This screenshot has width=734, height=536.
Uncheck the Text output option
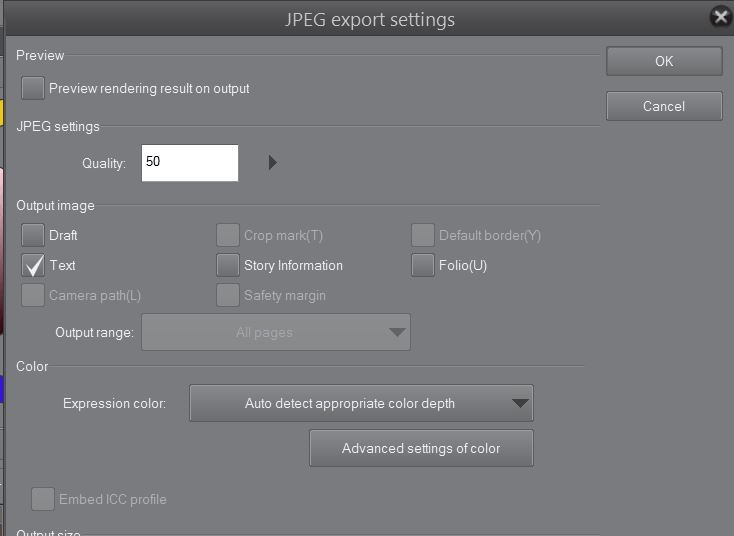[33, 266]
